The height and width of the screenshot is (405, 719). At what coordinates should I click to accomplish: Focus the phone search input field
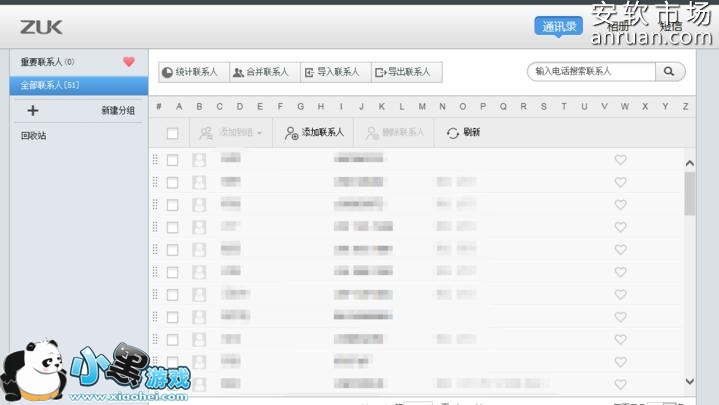(x=592, y=72)
